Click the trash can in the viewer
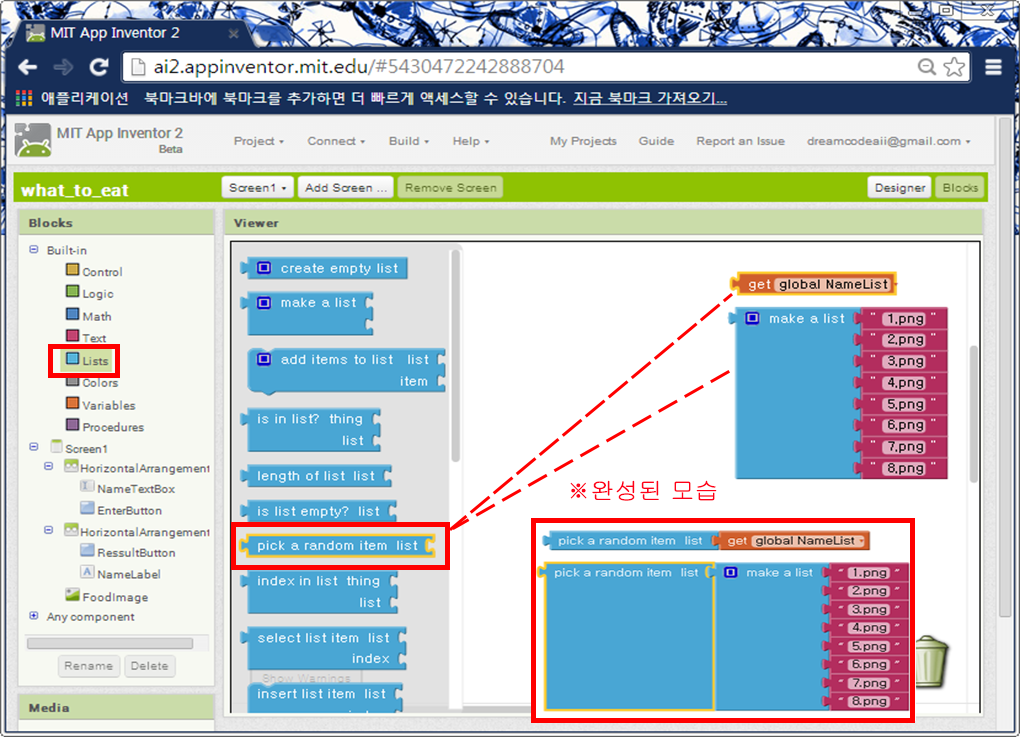This screenshot has width=1020, height=737. [931, 662]
